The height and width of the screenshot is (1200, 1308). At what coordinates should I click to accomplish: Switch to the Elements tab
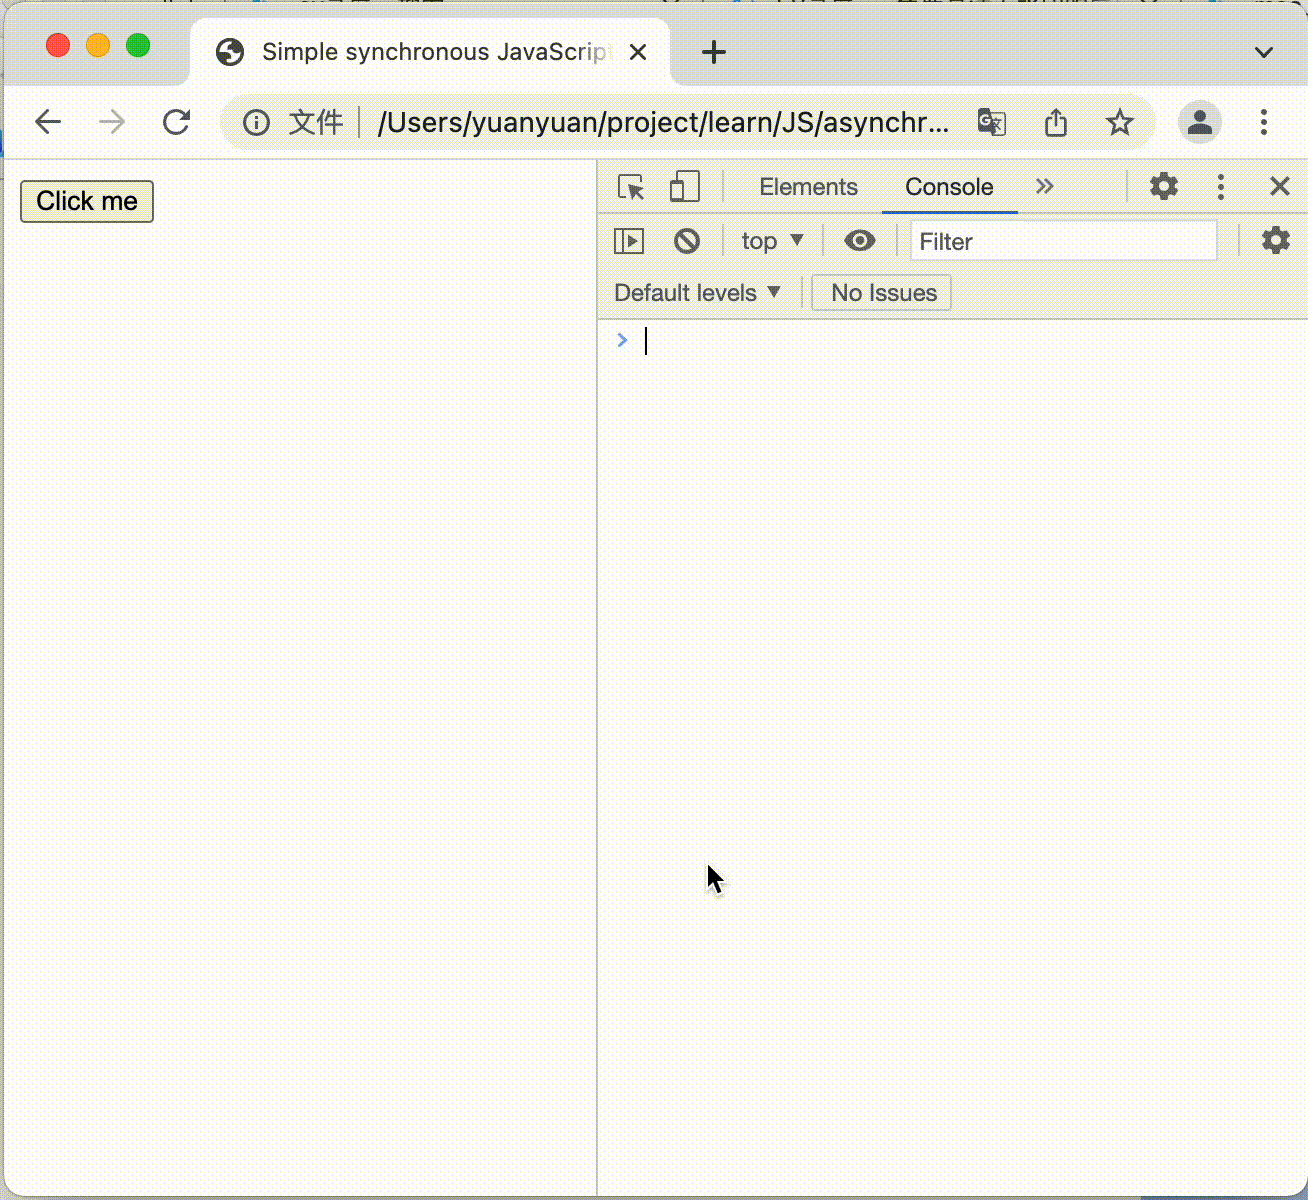(x=808, y=187)
